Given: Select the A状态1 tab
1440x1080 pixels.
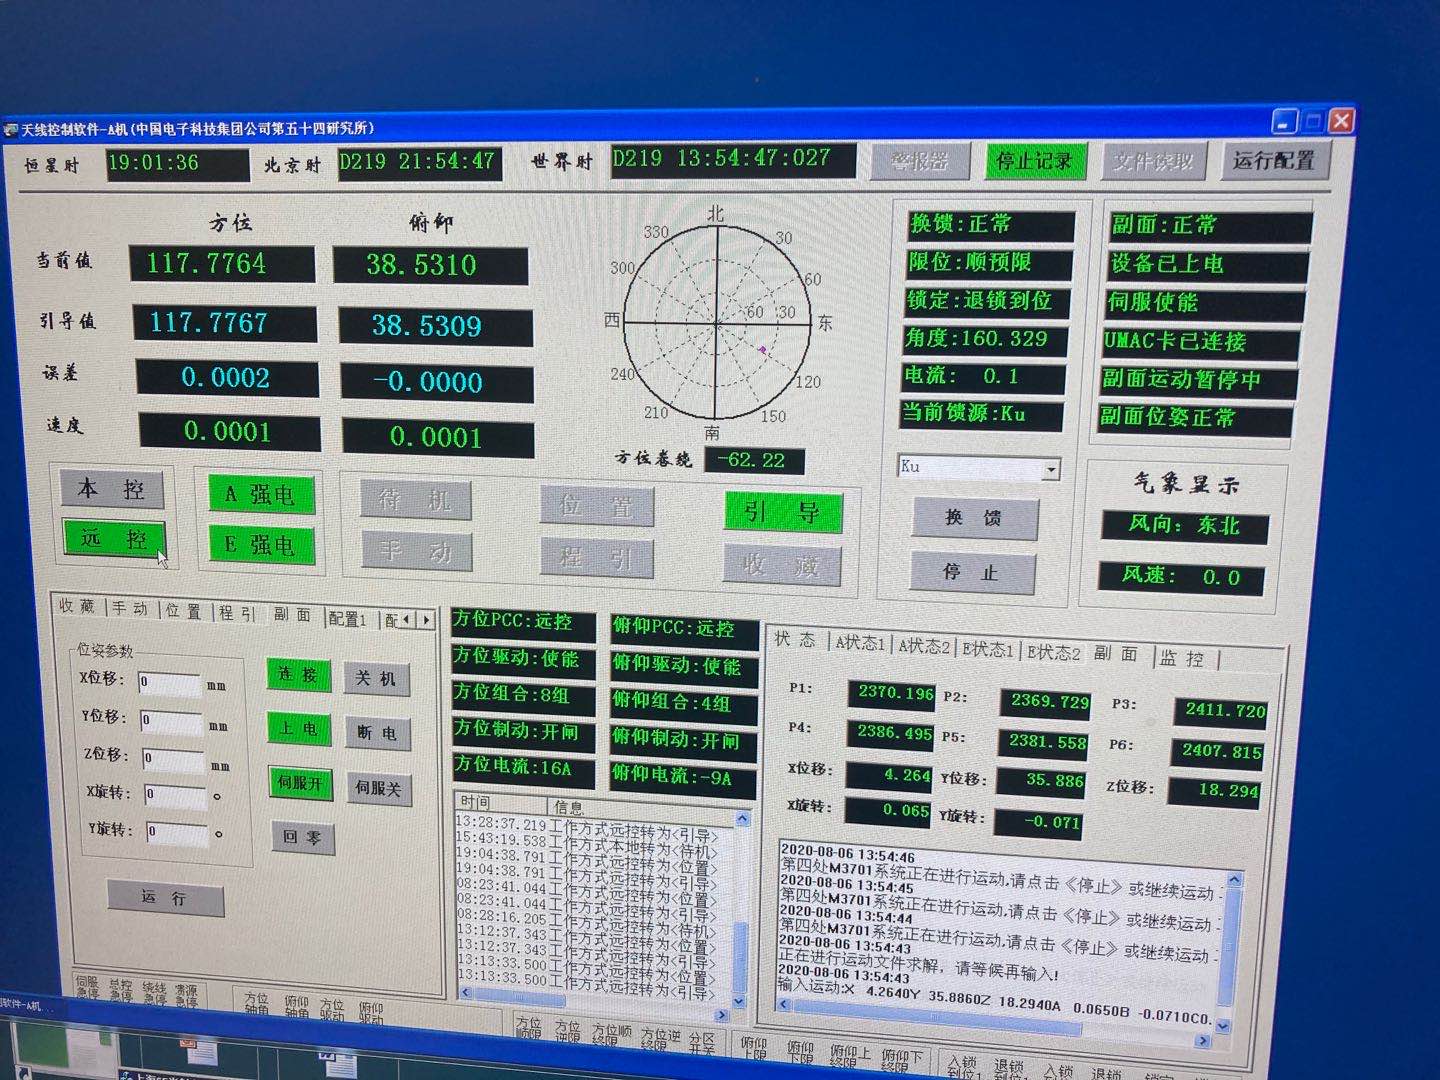Looking at the screenshot, I should 860,643.
